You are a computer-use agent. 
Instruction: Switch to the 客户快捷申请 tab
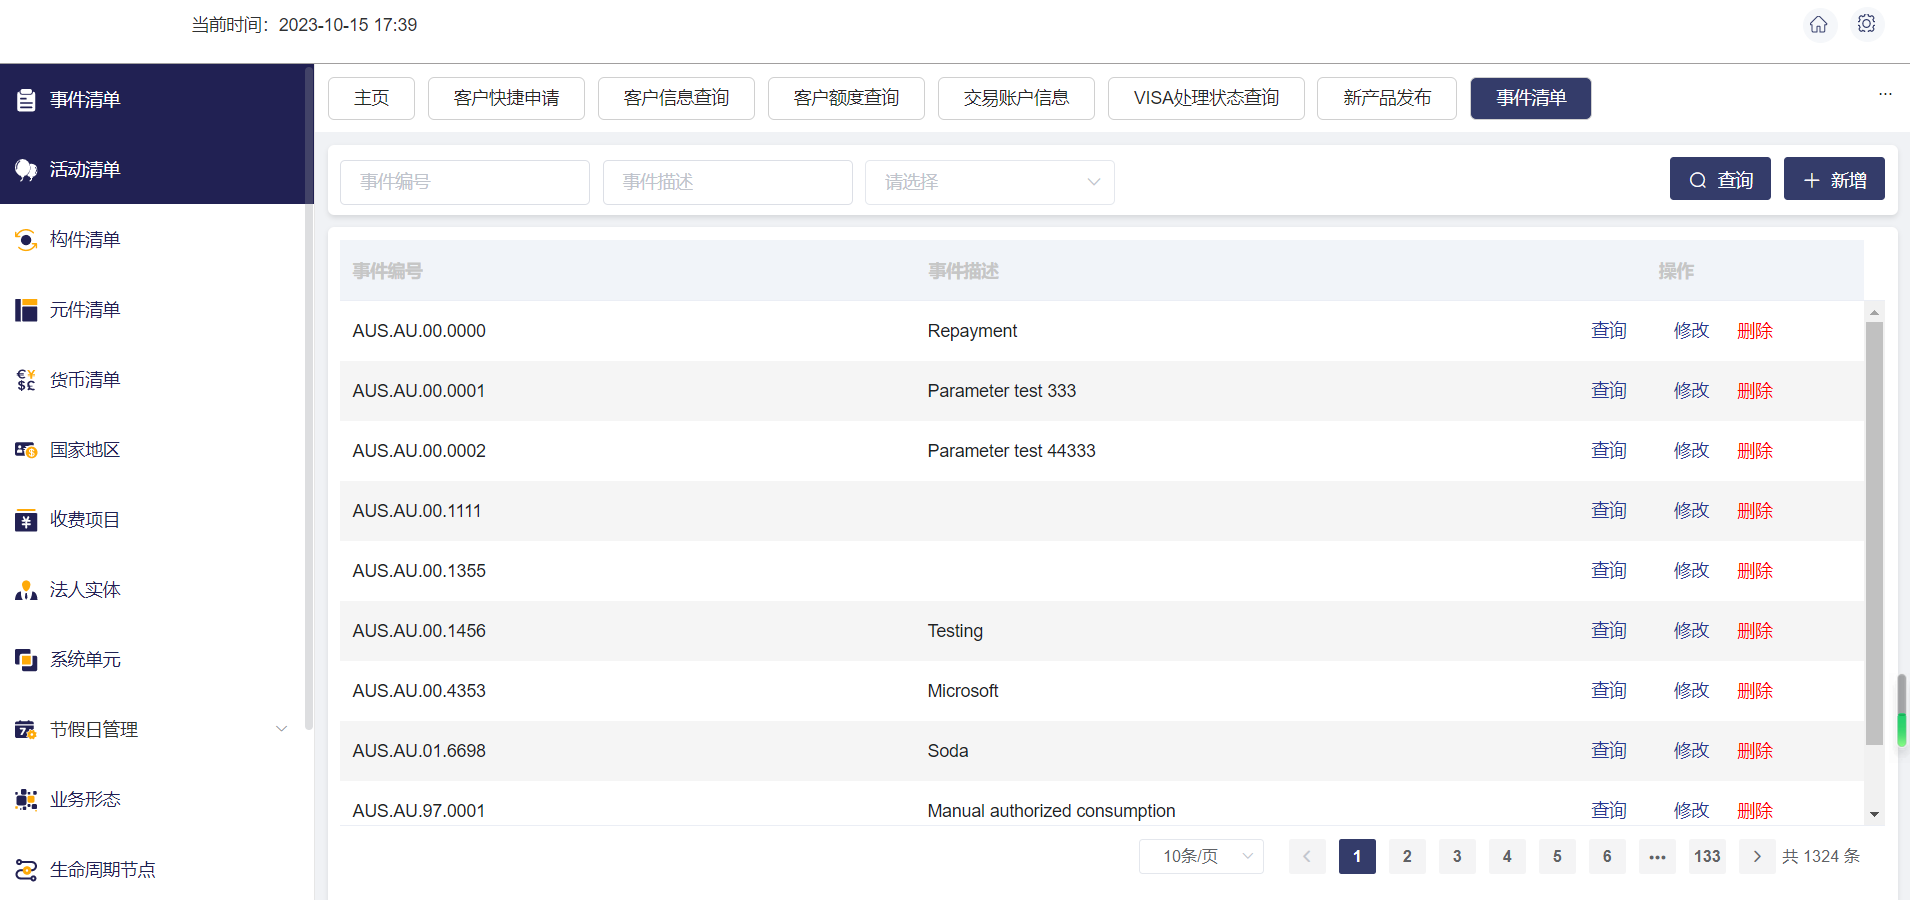click(506, 98)
